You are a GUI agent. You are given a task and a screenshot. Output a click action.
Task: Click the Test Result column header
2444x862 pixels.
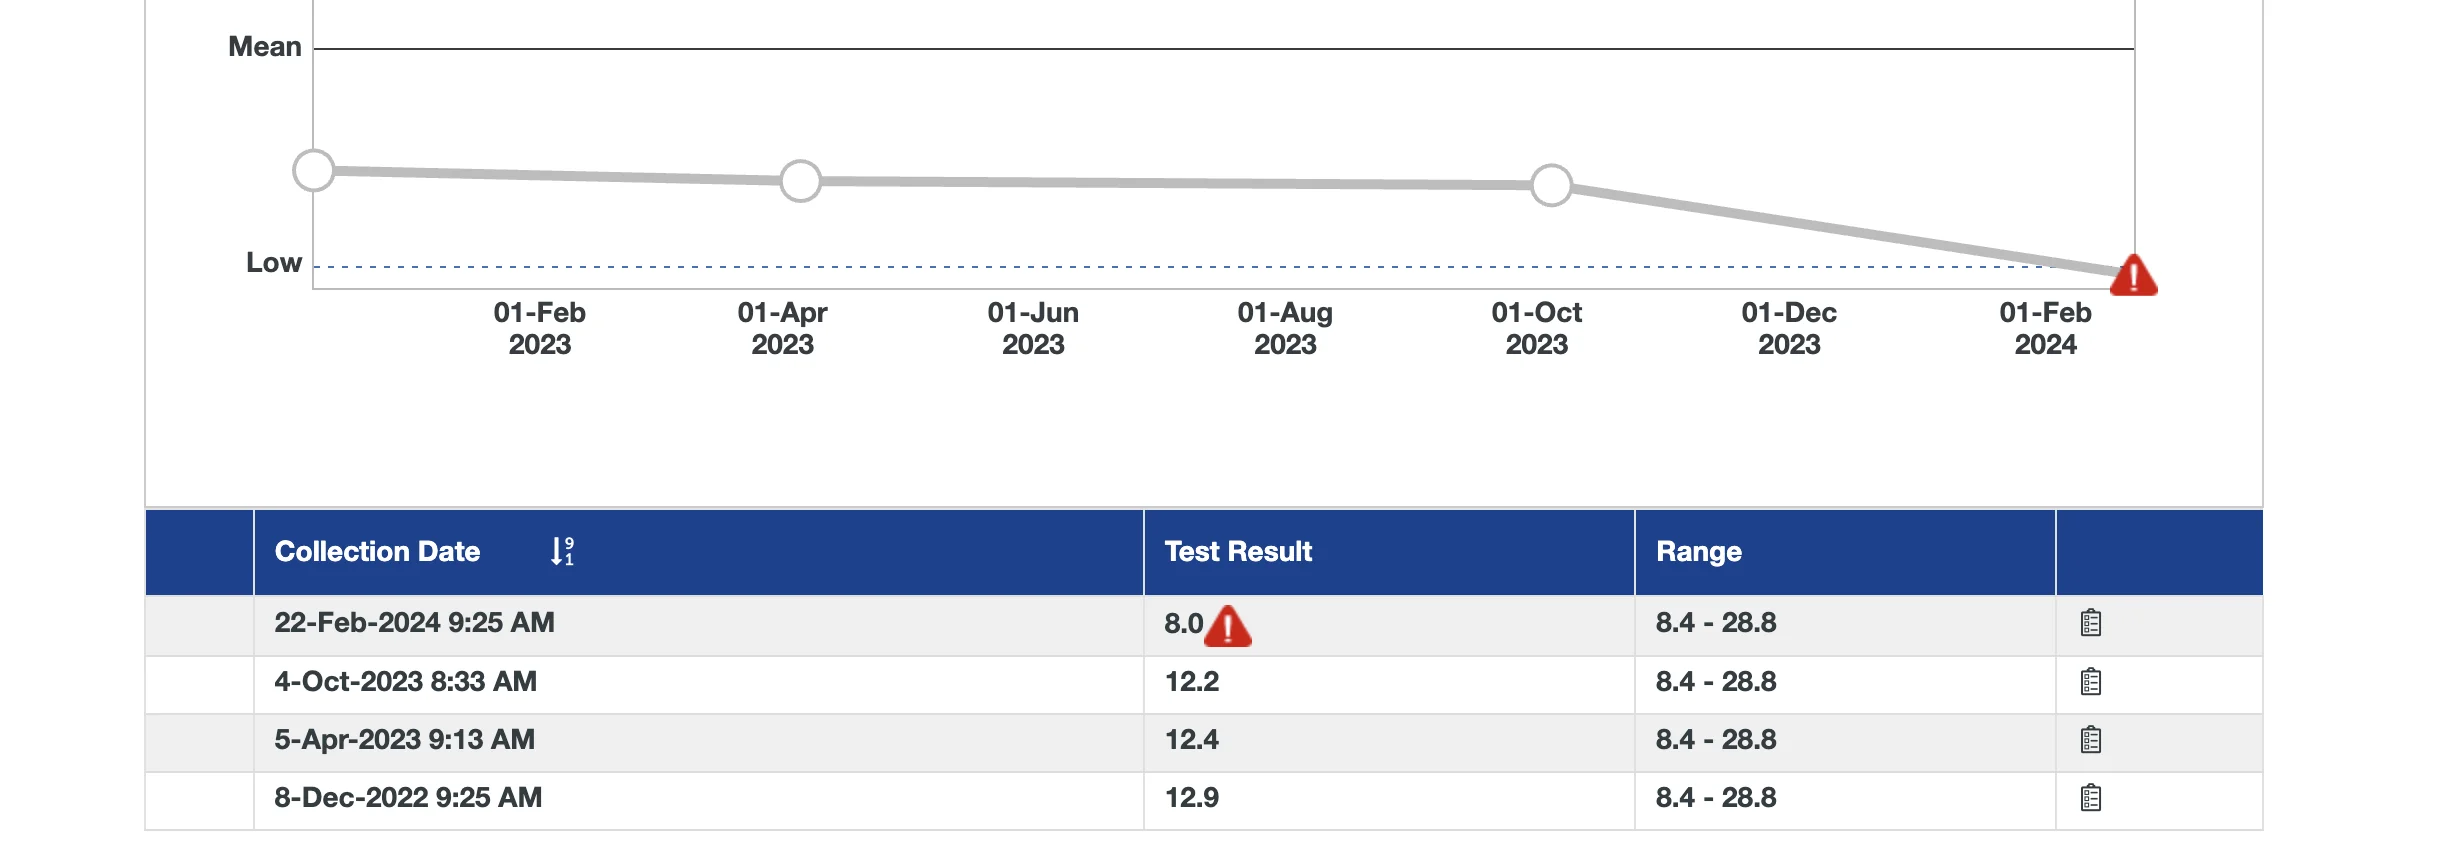pos(1237,551)
